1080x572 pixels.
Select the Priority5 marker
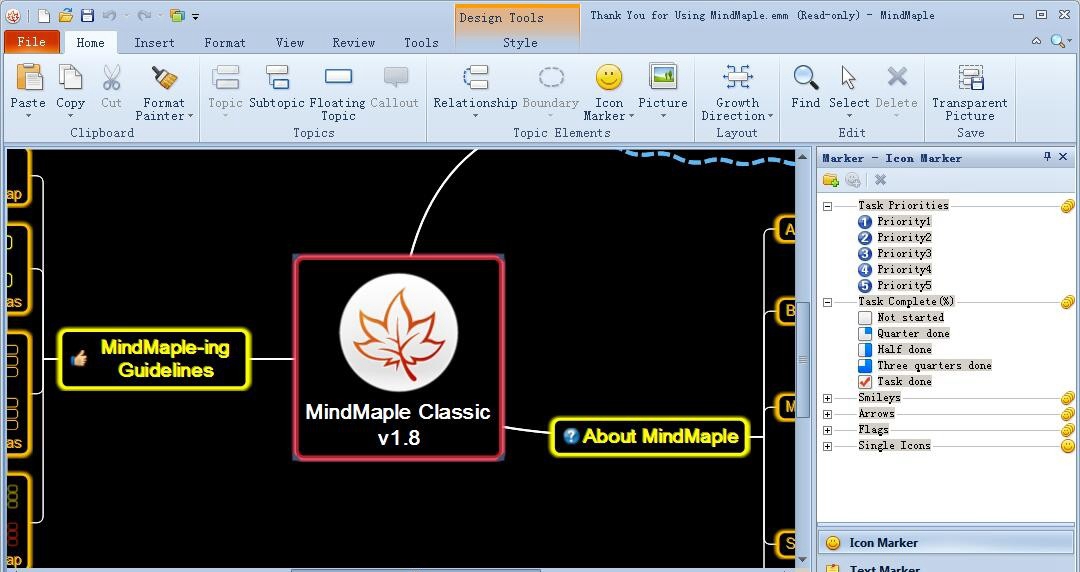(x=895, y=285)
